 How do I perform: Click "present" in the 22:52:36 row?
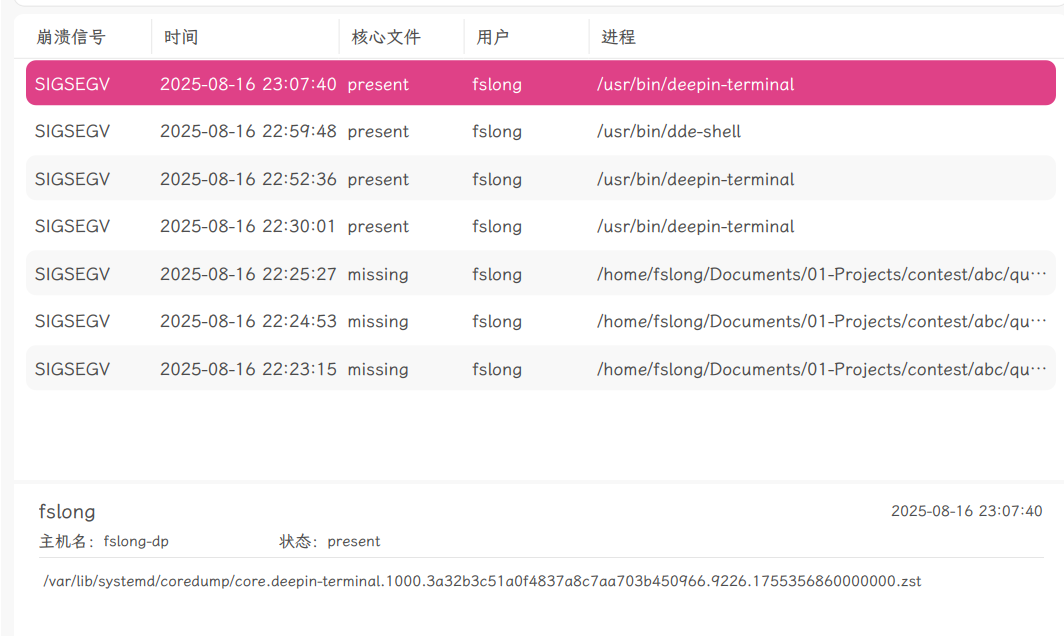pyautogui.click(x=378, y=179)
